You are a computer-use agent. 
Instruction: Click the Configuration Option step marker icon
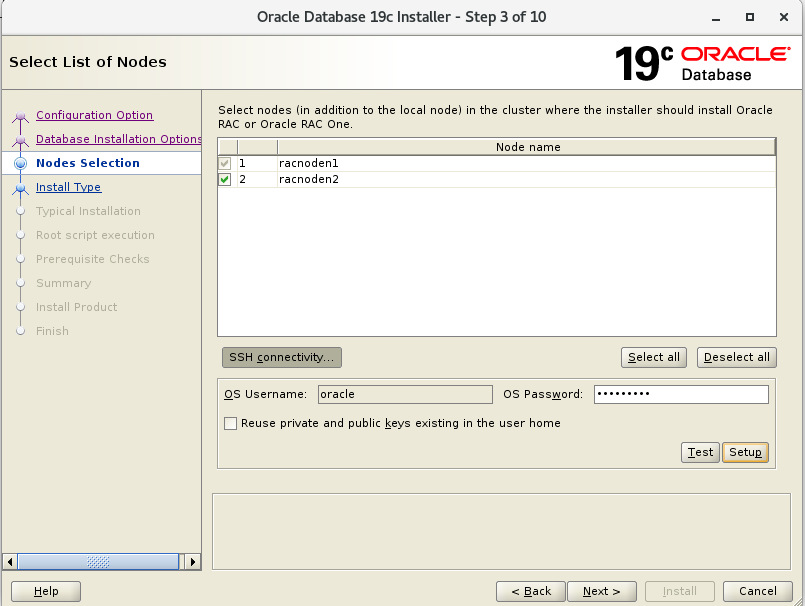[21, 117]
